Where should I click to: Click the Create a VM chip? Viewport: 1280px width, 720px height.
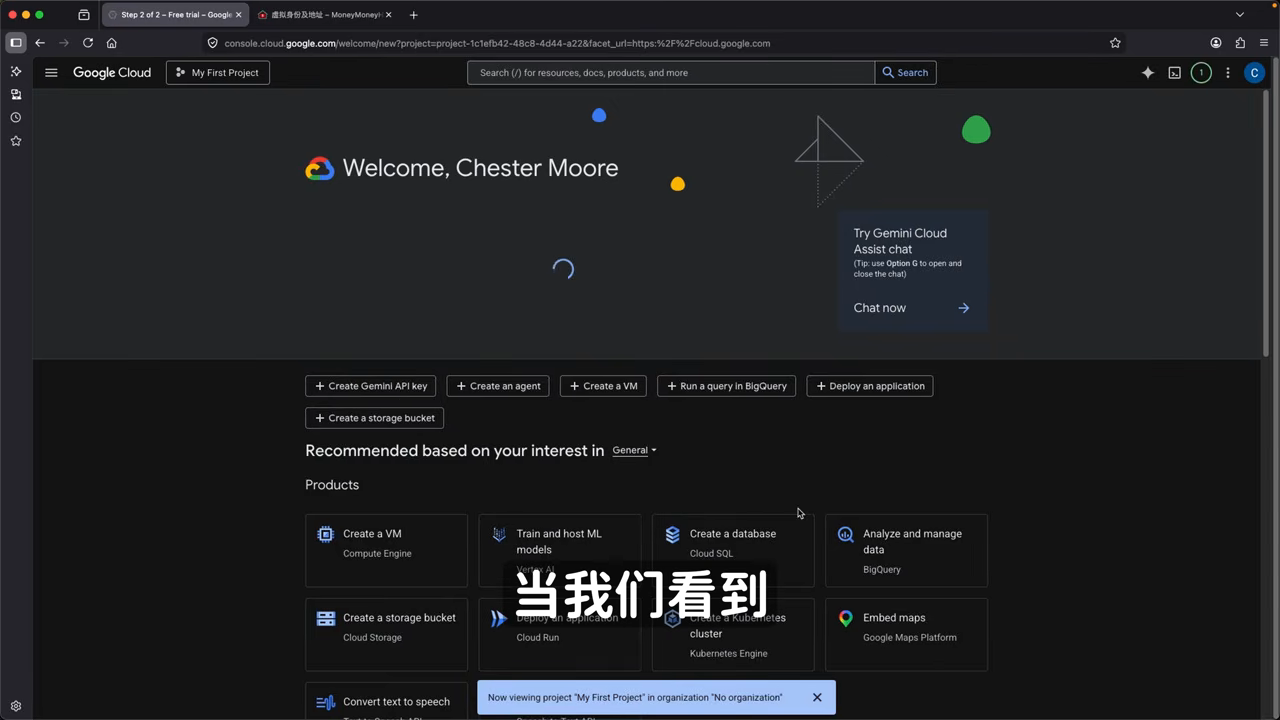pyautogui.click(x=603, y=386)
